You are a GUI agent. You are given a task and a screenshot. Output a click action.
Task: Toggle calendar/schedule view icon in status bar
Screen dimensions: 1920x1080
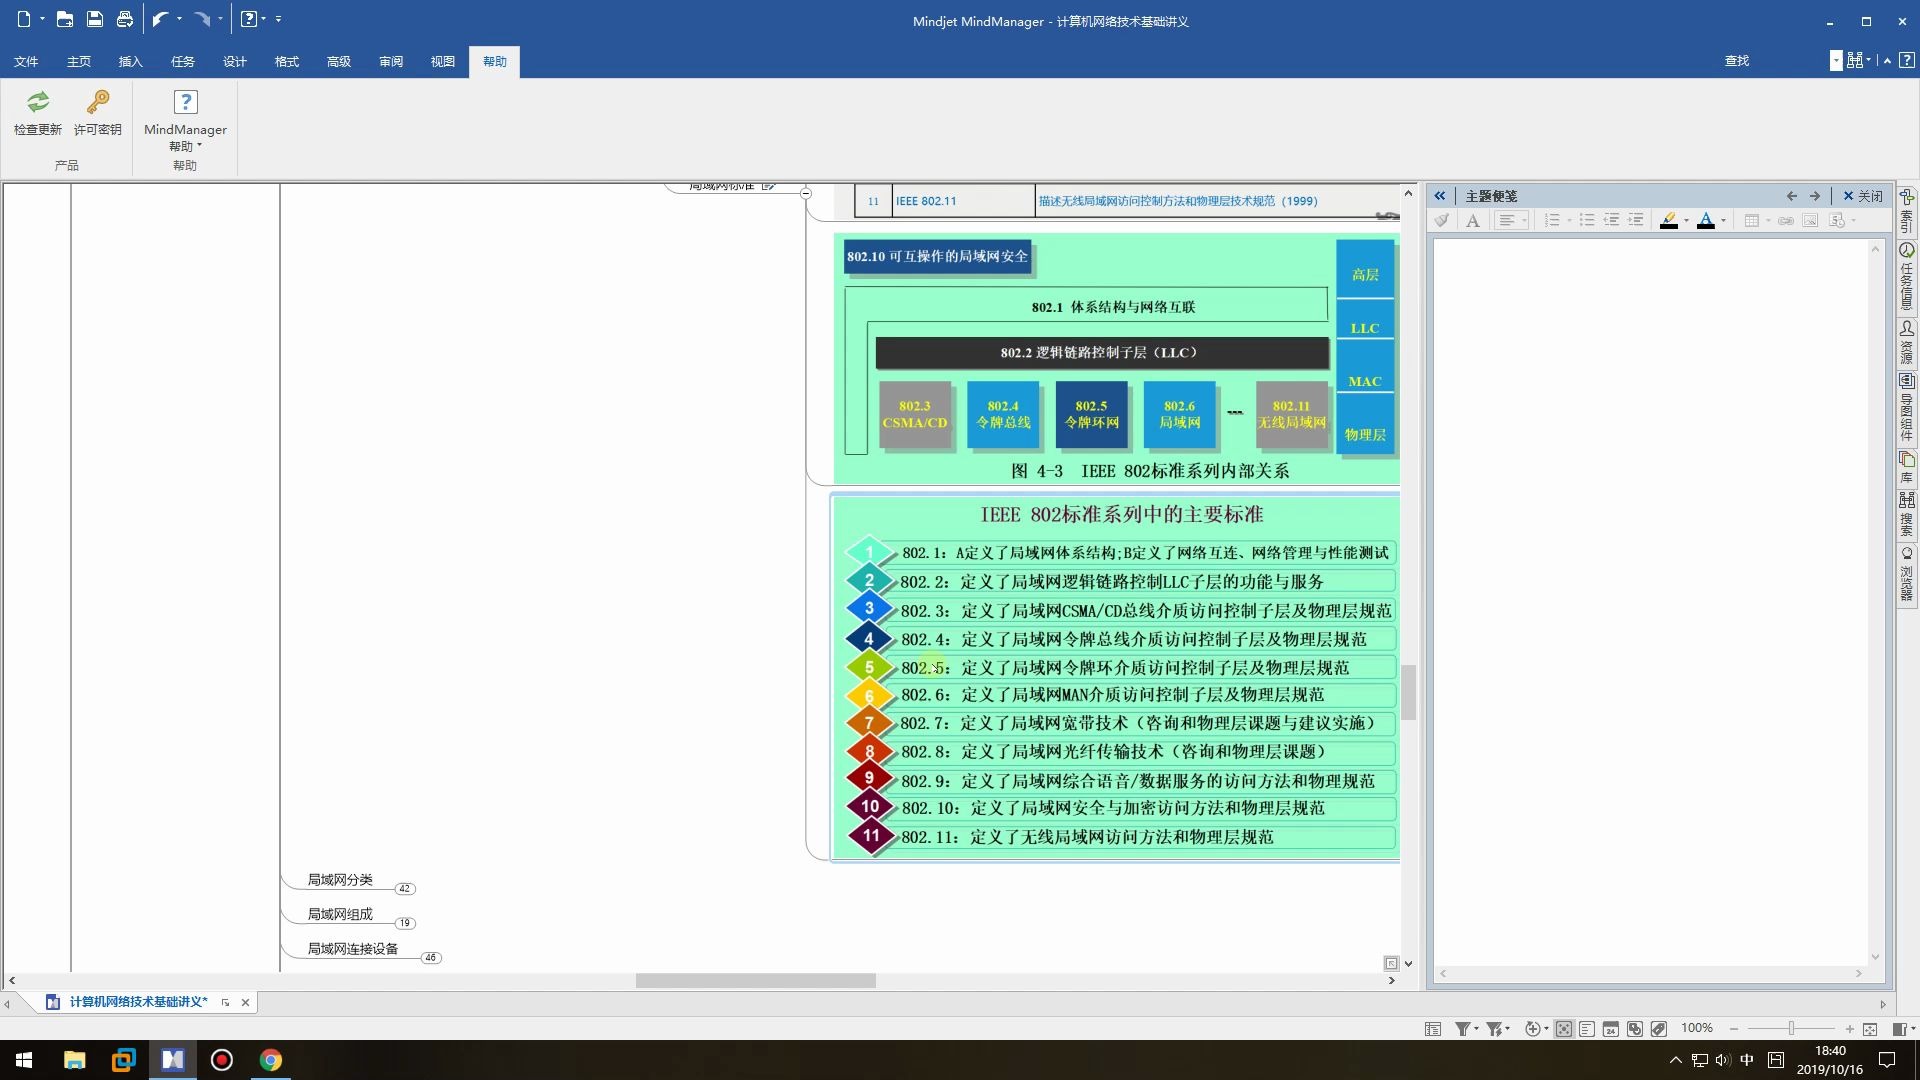[x=1611, y=1029]
